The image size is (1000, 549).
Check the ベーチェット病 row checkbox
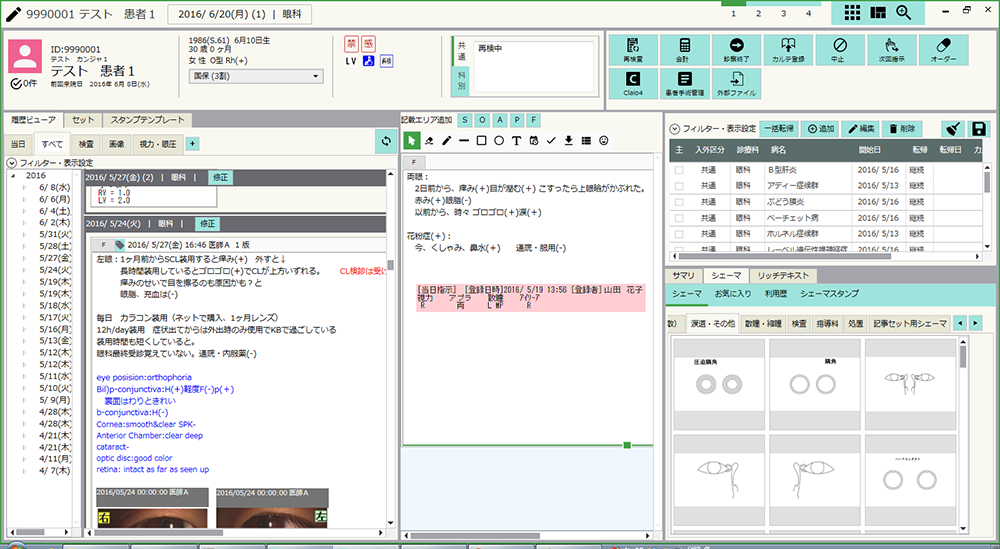coord(679,218)
